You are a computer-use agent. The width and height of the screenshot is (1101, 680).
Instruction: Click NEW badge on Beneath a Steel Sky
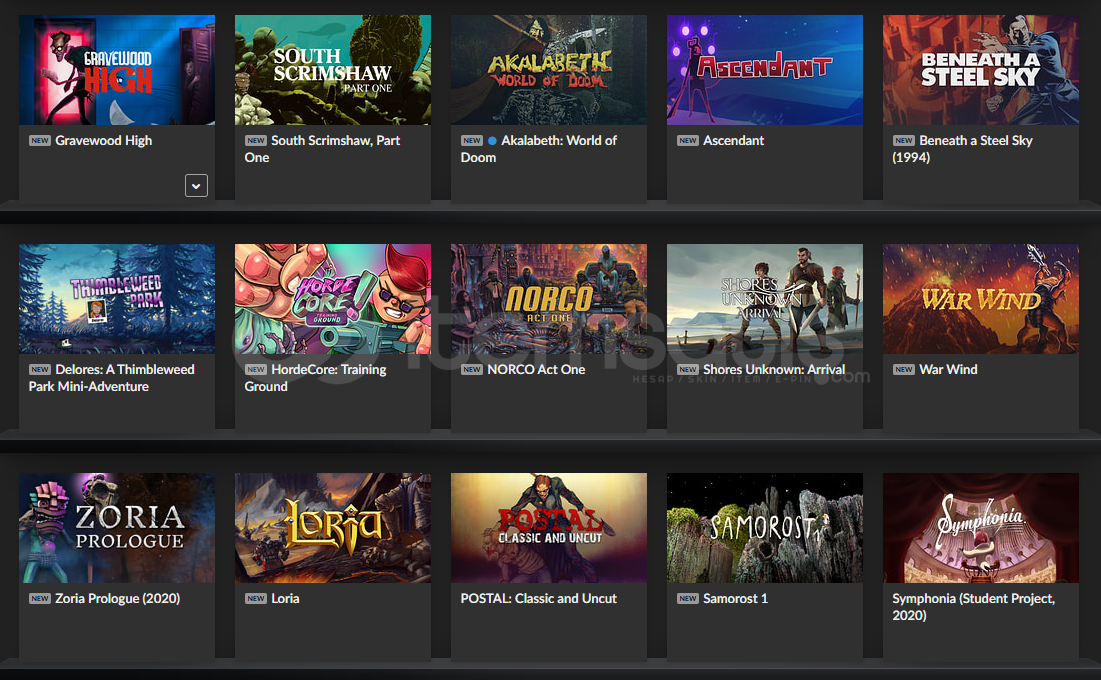(904, 140)
